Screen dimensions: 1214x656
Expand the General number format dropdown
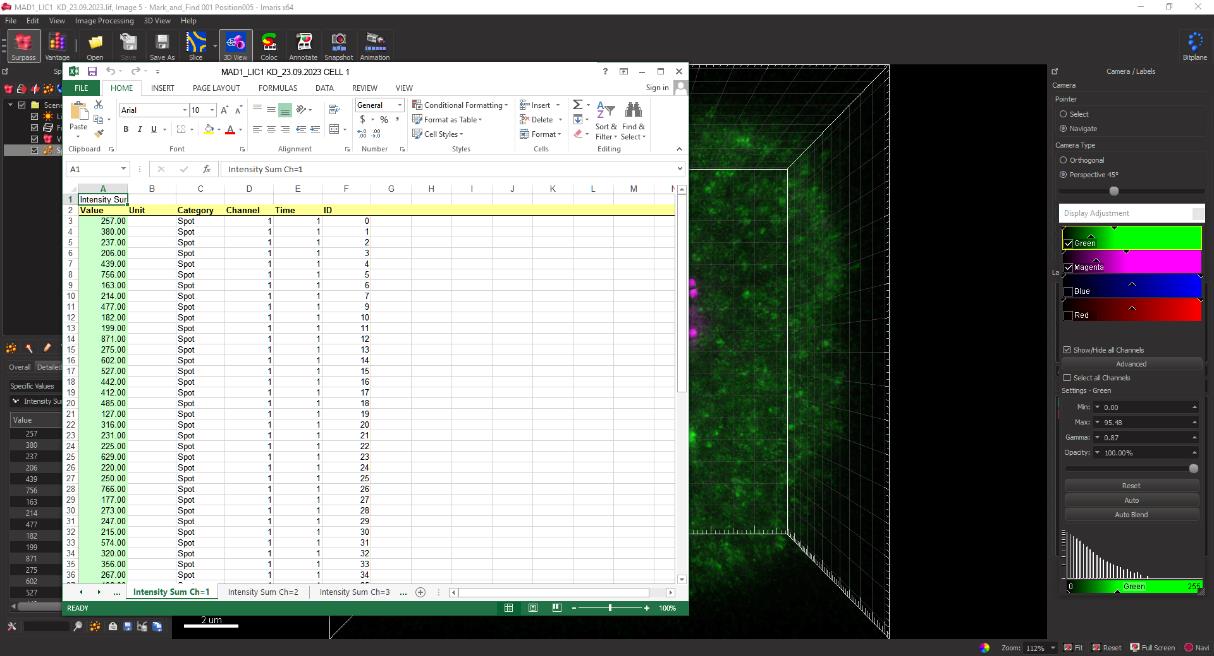[400, 105]
